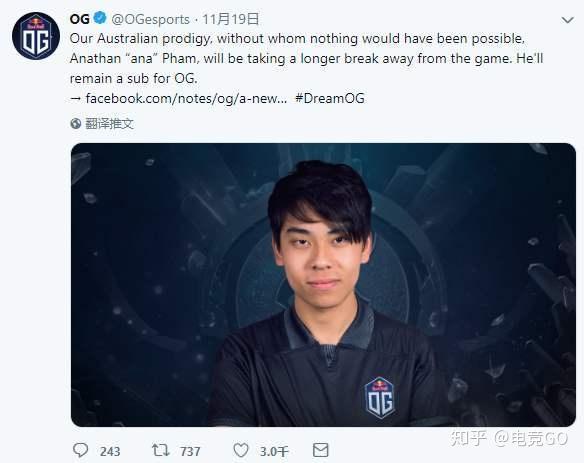Open OG profile avatar logo
This screenshot has width=584, height=463.
(x=36, y=36)
